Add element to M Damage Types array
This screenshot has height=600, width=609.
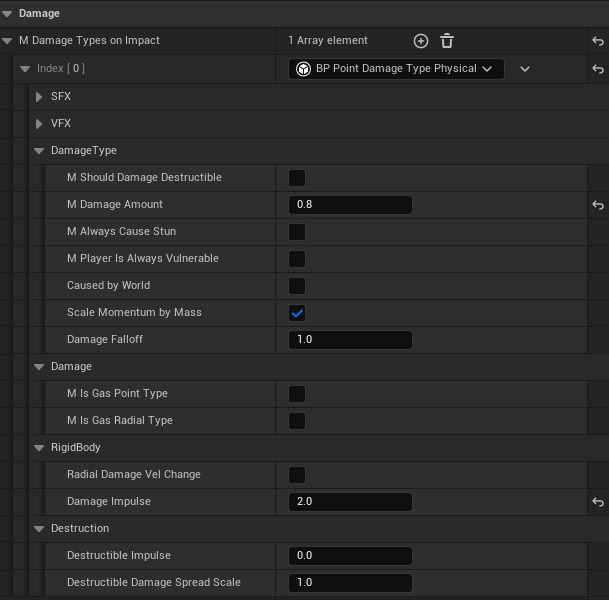(421, 41)
